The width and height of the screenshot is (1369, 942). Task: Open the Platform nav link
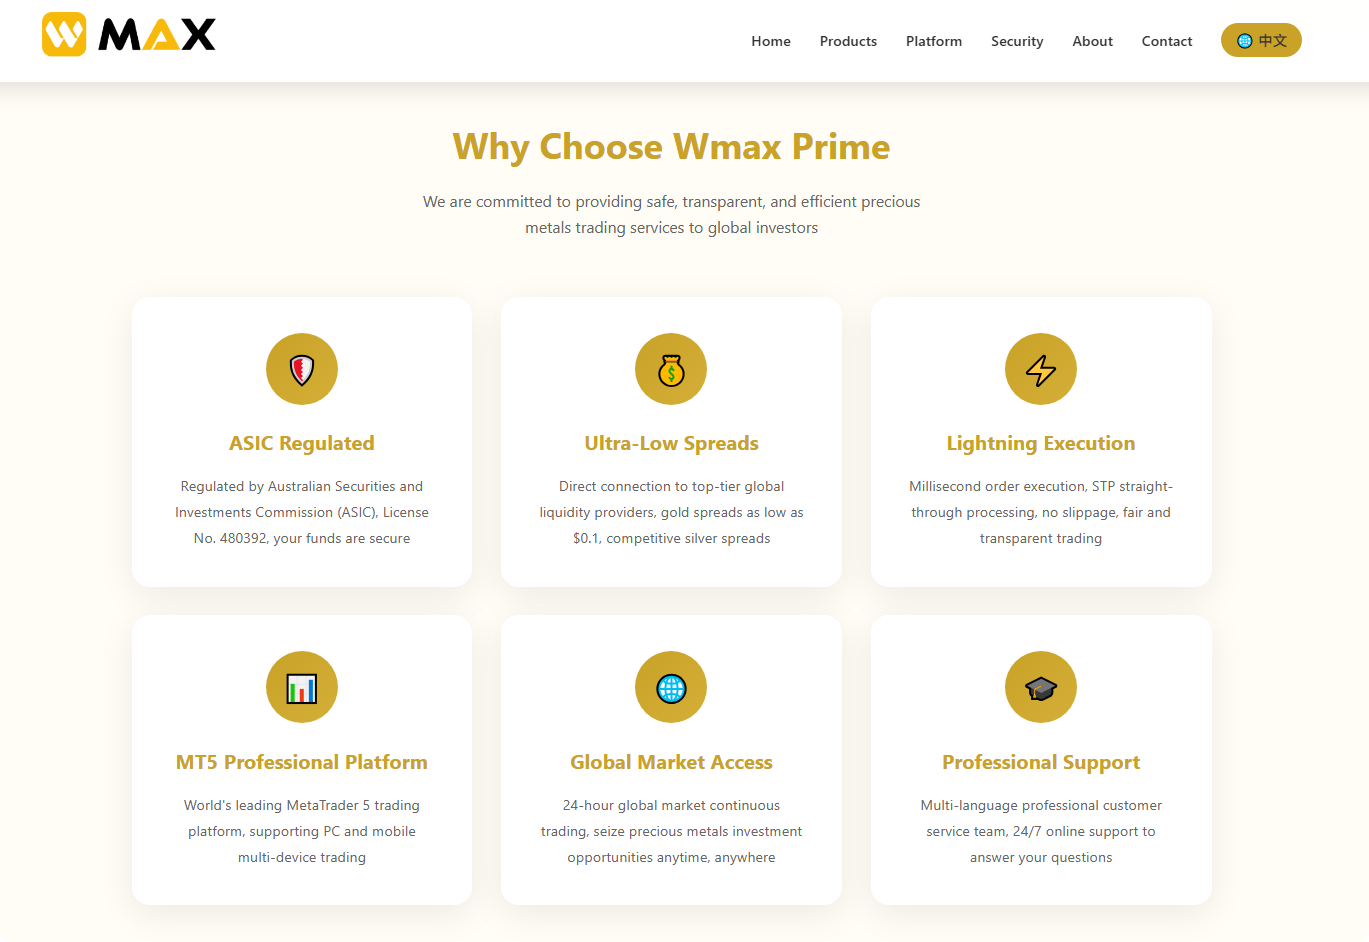click(934, 41)
